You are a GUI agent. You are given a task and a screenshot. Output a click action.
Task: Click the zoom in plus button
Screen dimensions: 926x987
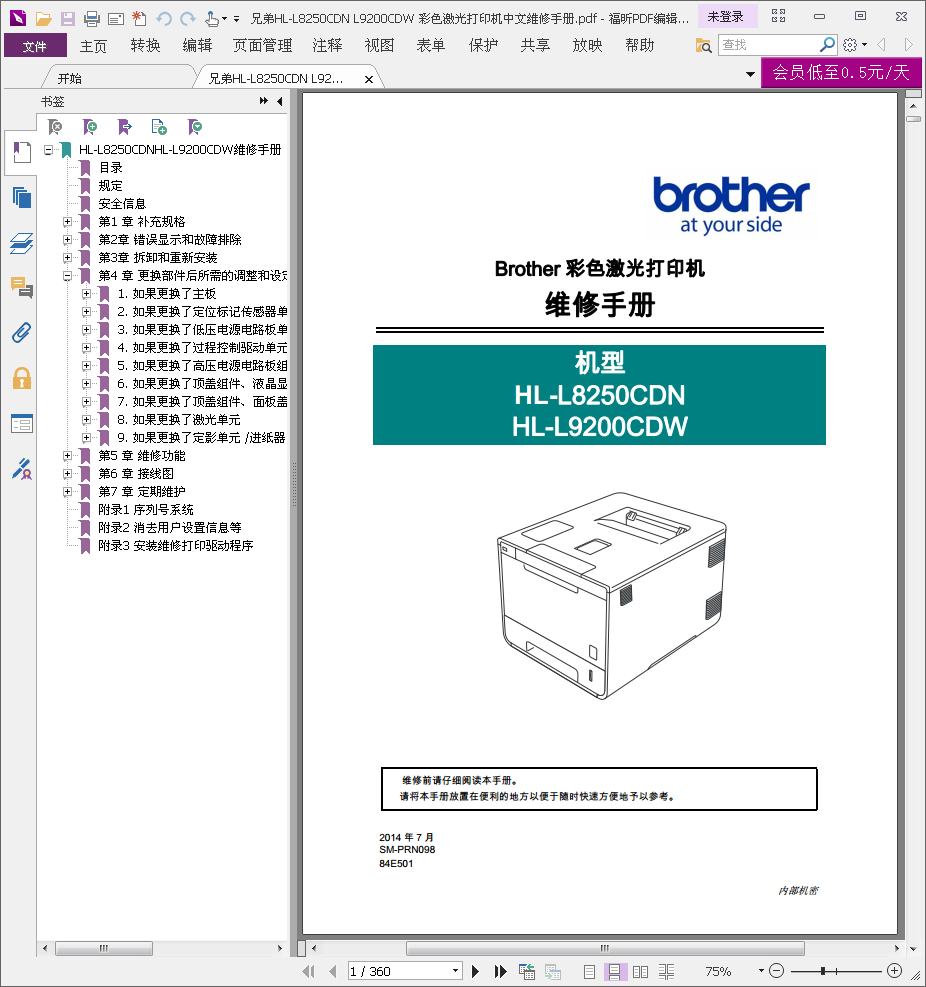894,971
